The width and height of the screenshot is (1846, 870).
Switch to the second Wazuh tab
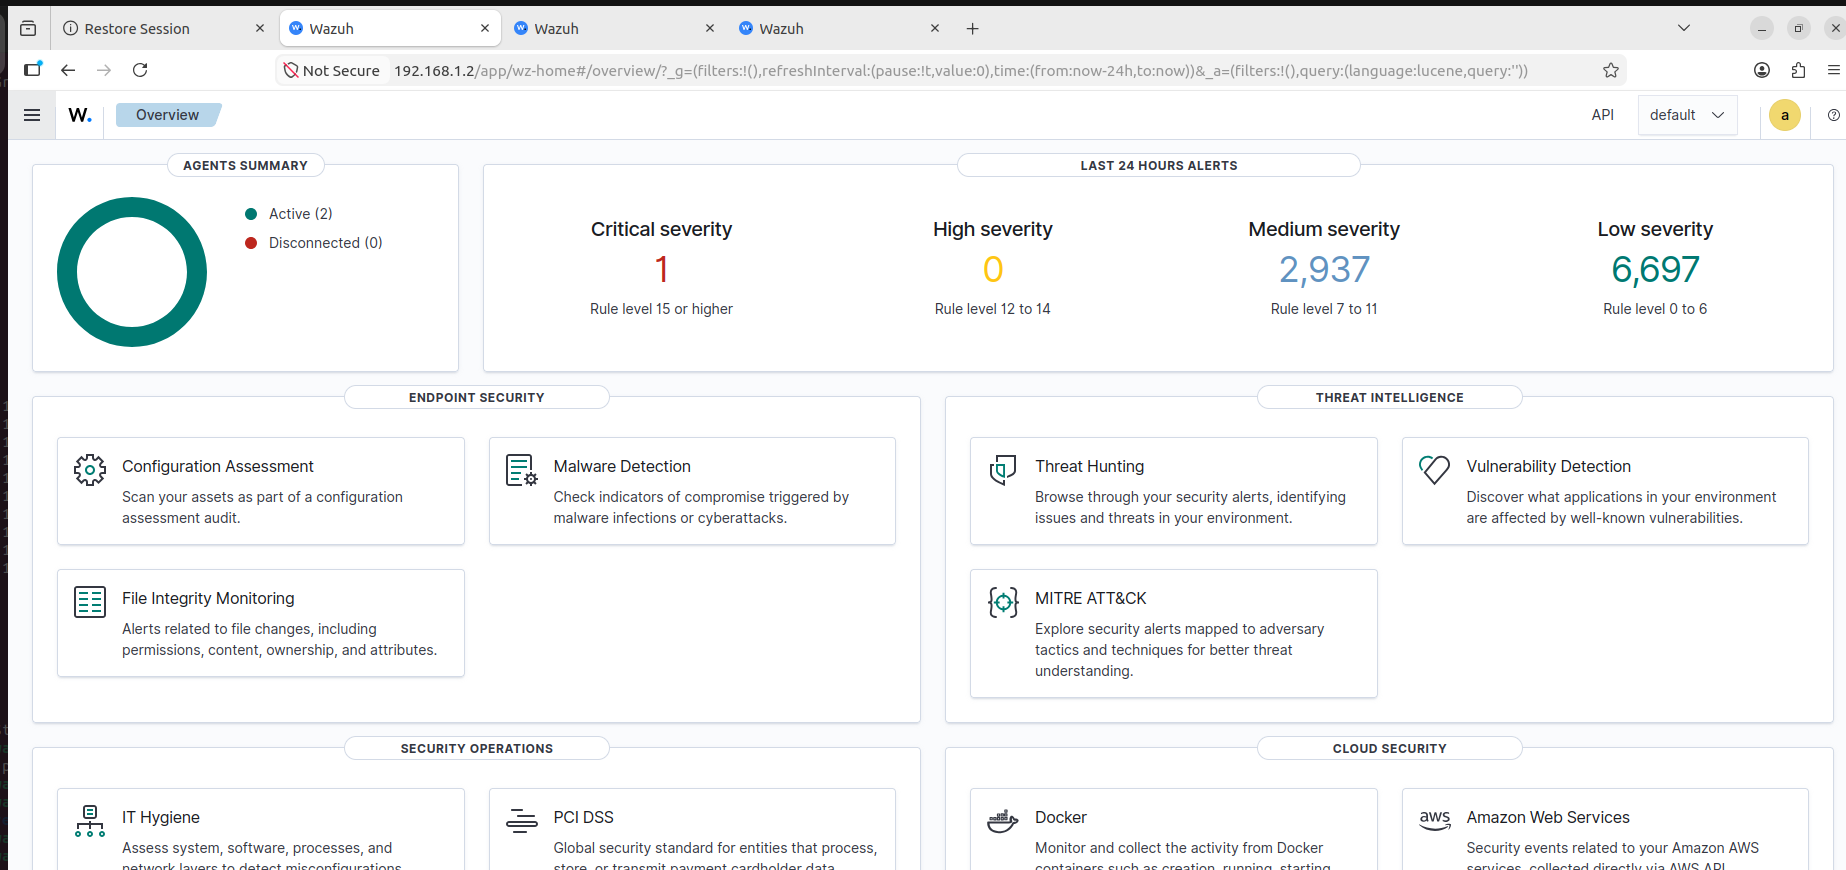click(614, 29)
